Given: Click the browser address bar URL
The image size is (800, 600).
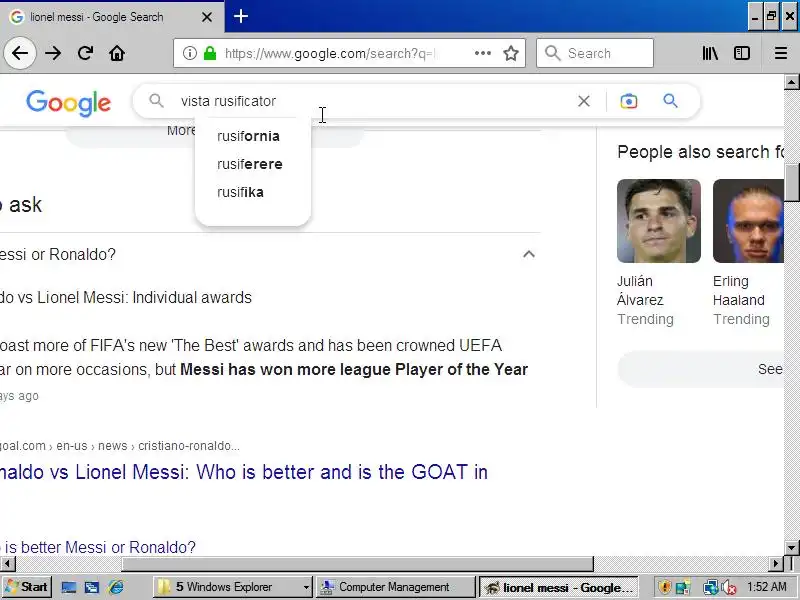Looking at the screenshot, I should pyautogui.click(x=329, y=53).
